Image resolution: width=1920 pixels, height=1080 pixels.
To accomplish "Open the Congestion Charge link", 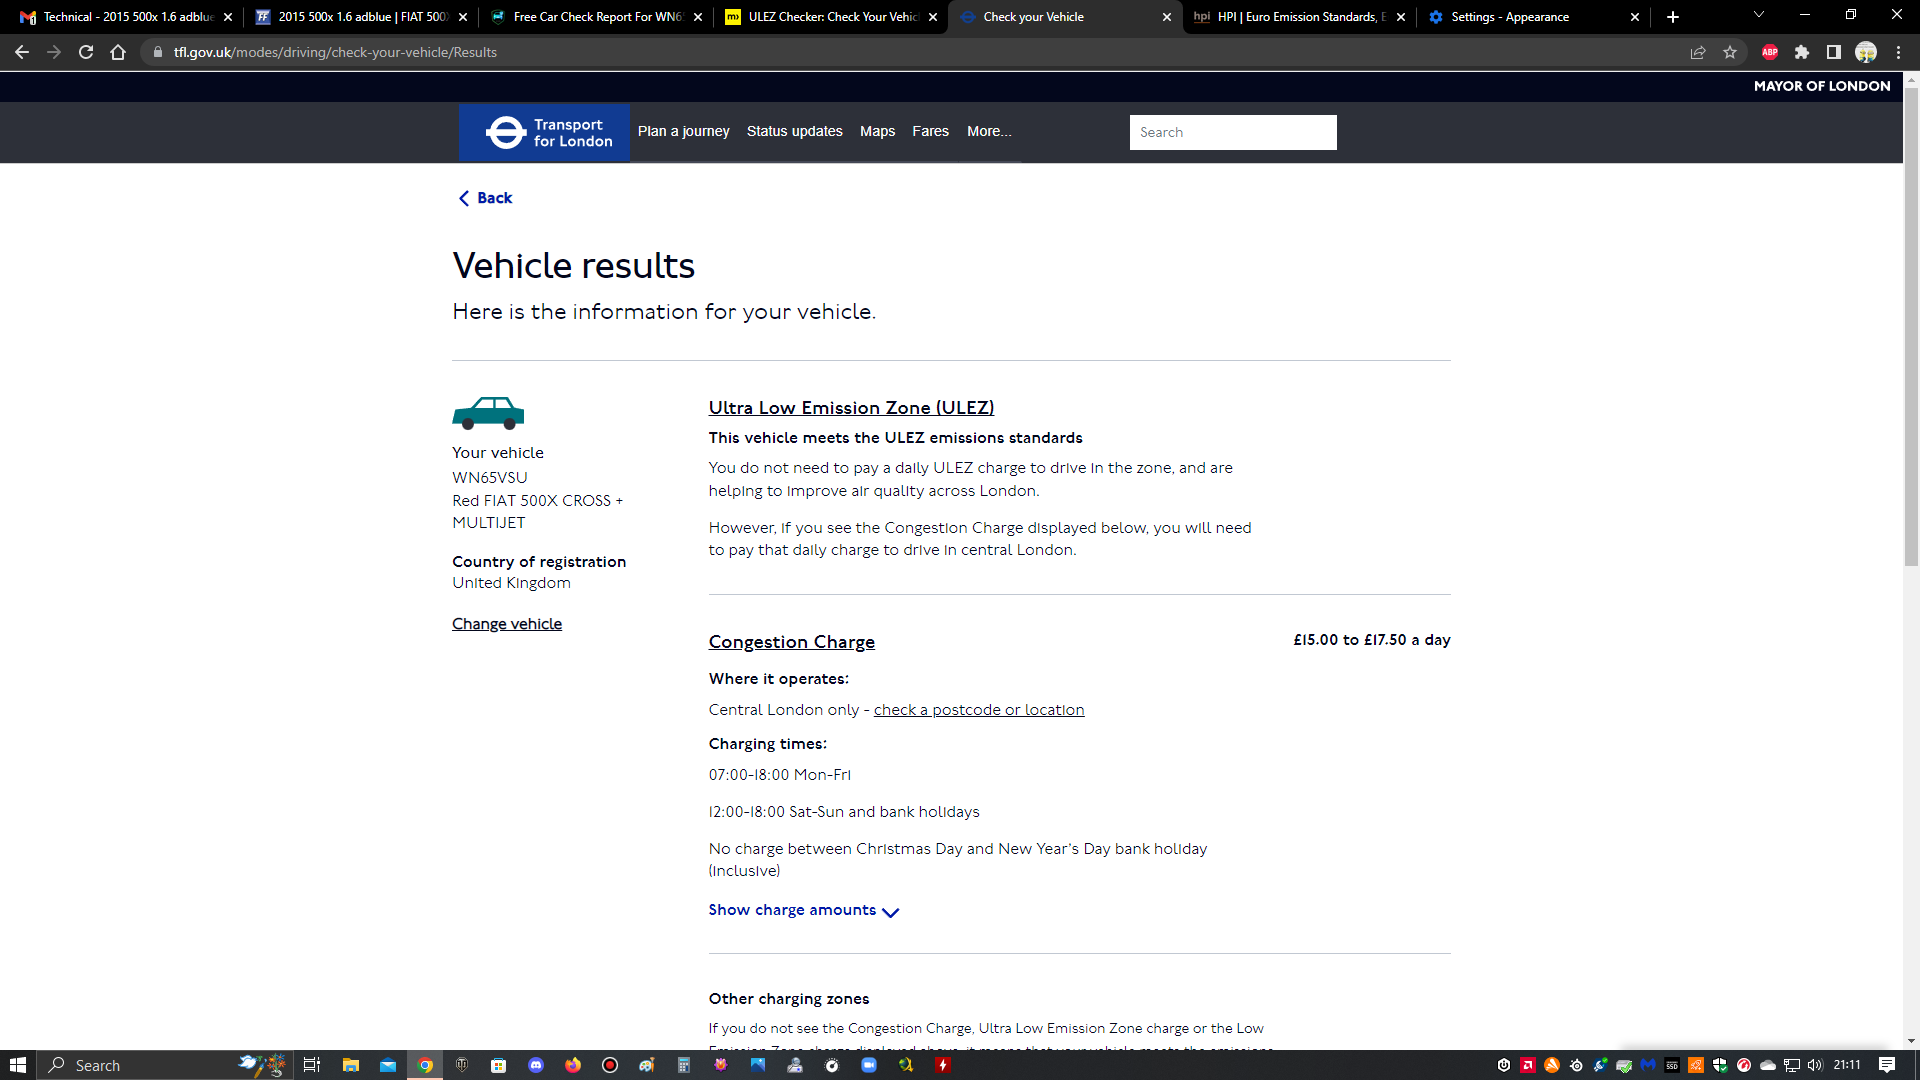I will (792, 642).
